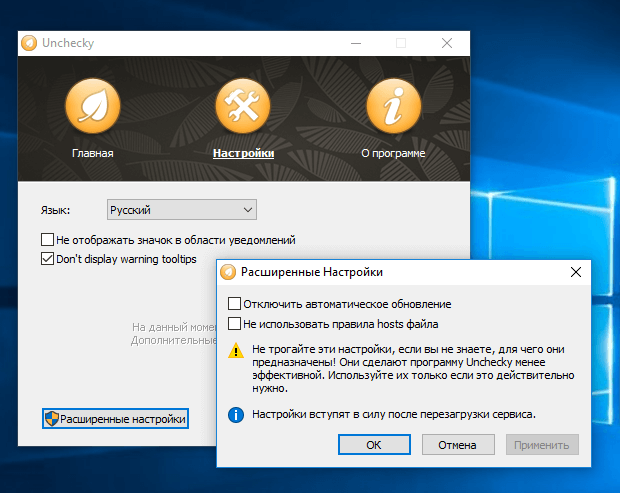
Task: Open the Главная leaf icon
Action: tap(93, 106)
